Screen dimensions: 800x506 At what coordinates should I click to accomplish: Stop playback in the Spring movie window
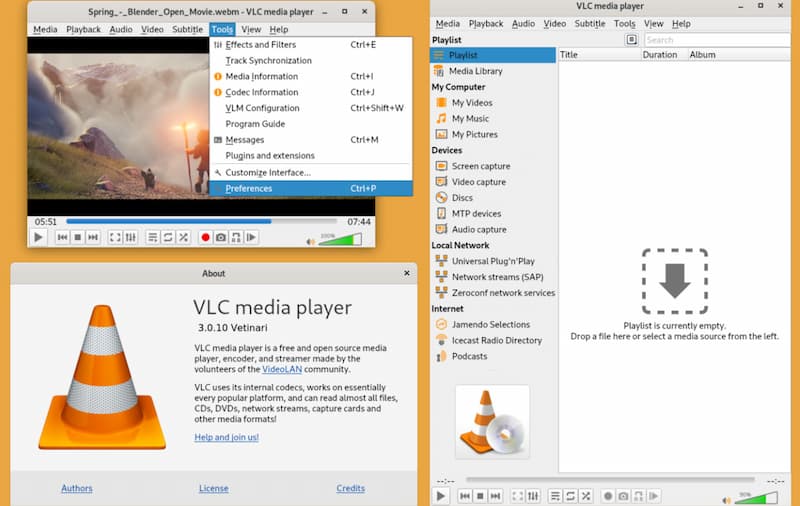[78, 237]
